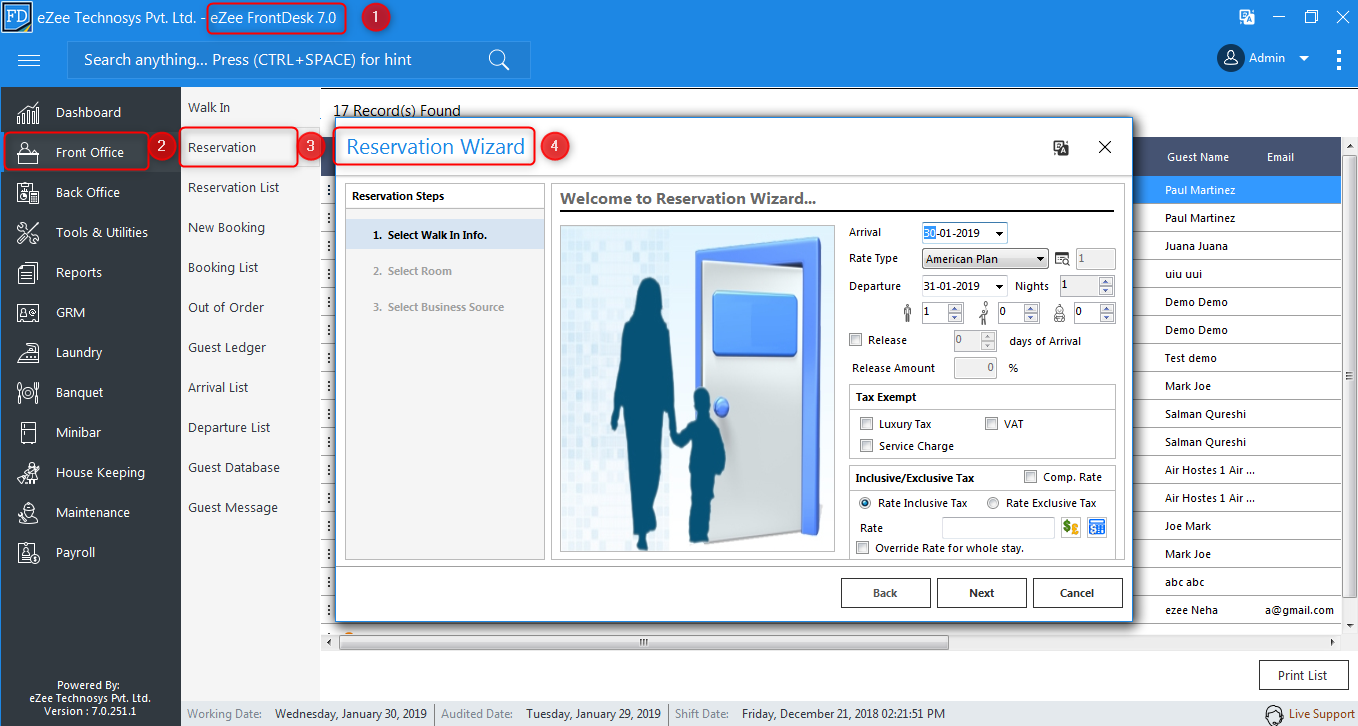
Task: Click the Next button in wizard
Action: pos(982,593)
